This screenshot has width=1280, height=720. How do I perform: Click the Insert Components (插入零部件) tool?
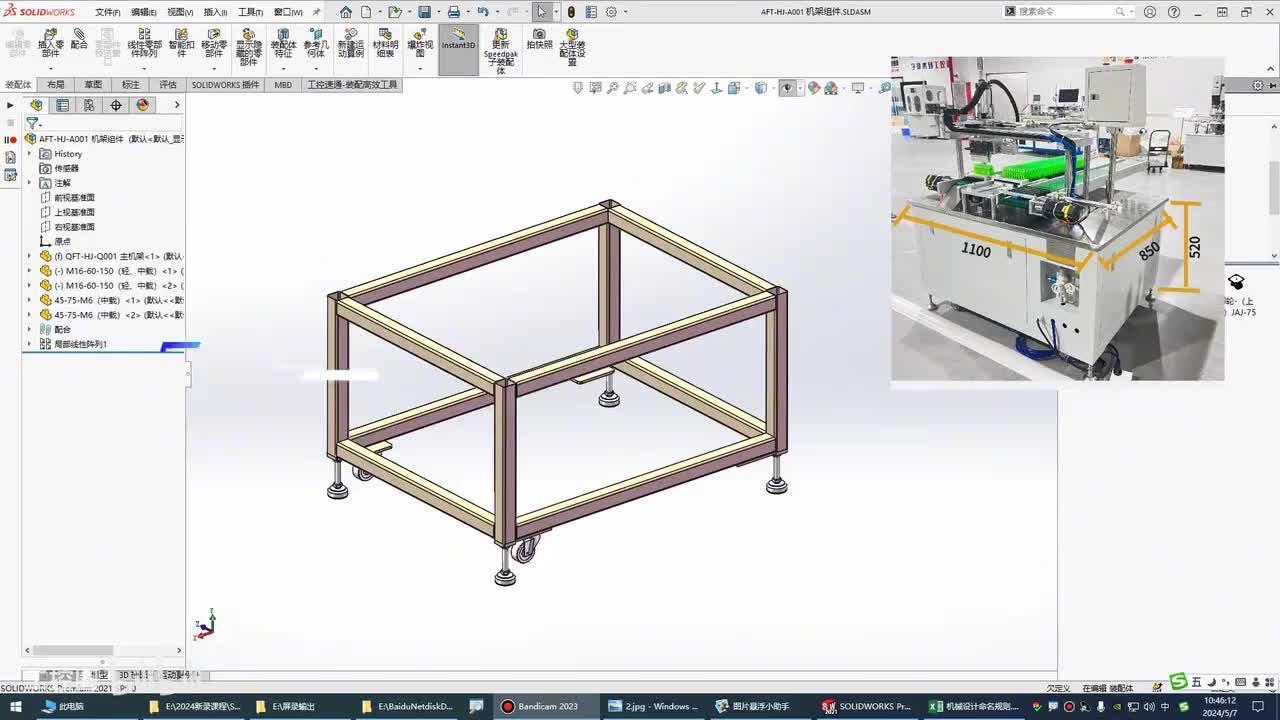51,42
